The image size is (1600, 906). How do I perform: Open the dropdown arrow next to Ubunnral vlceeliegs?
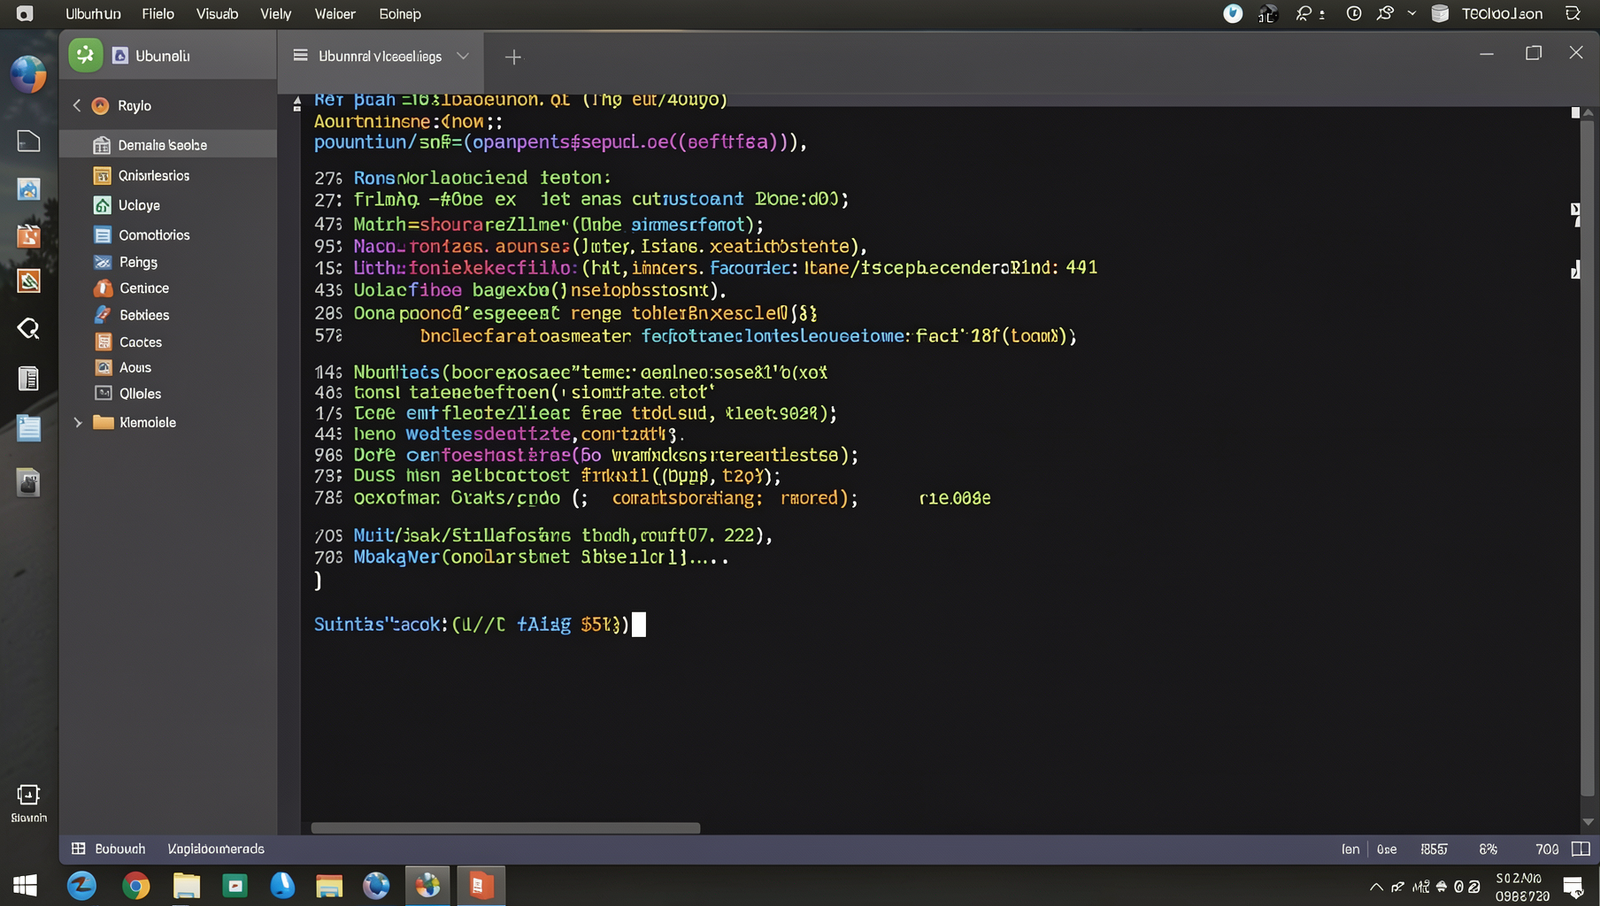click(463, 56)
